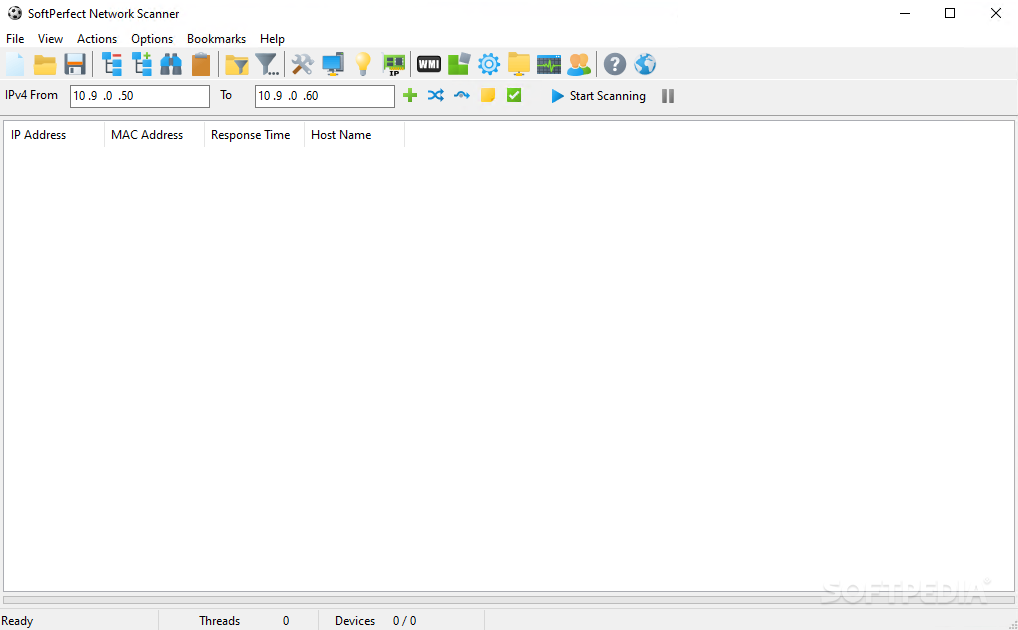Viewport: 1018px width, 630px height.
Task: Open the View menu
Action: (50, 39)
